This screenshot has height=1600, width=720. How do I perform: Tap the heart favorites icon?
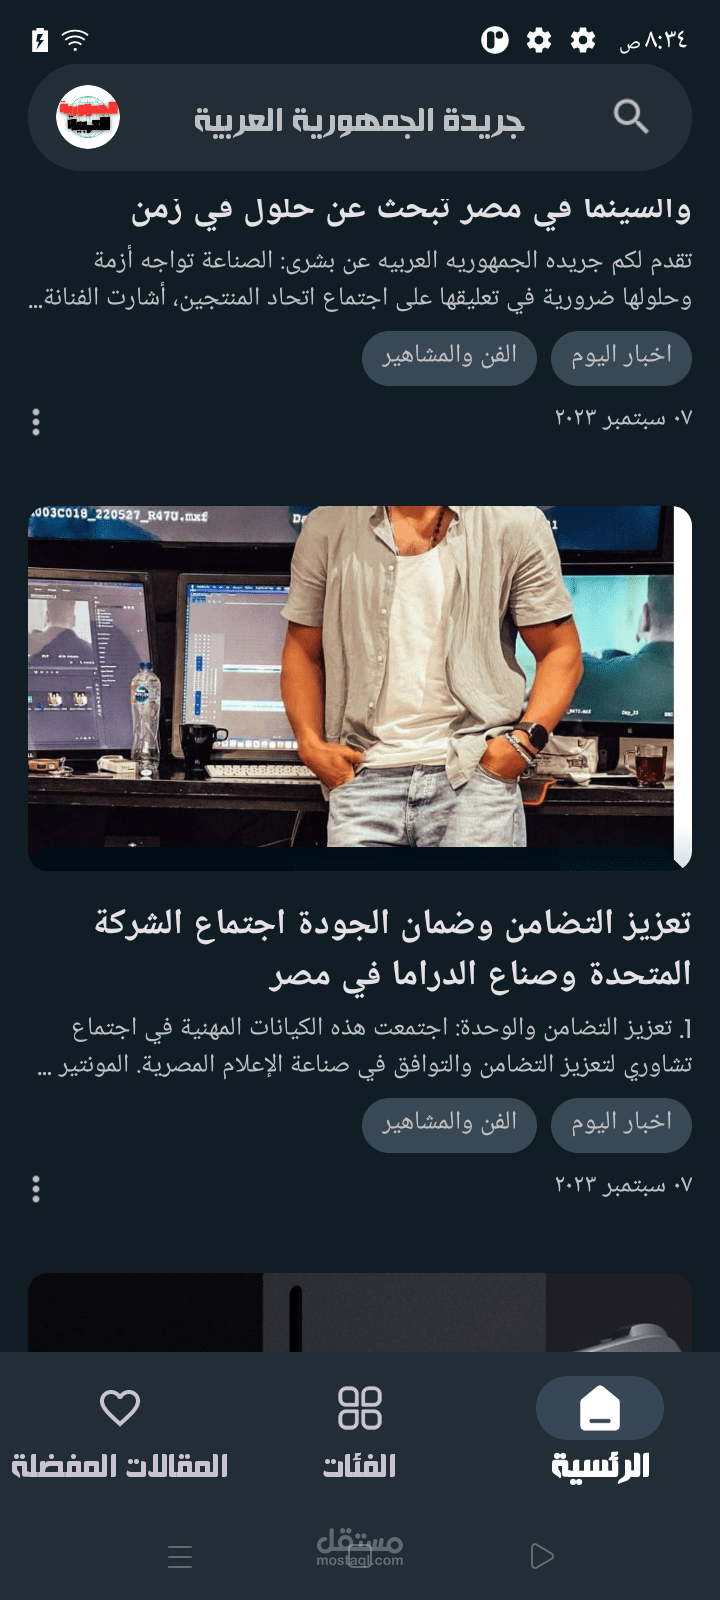[120, 1408]
